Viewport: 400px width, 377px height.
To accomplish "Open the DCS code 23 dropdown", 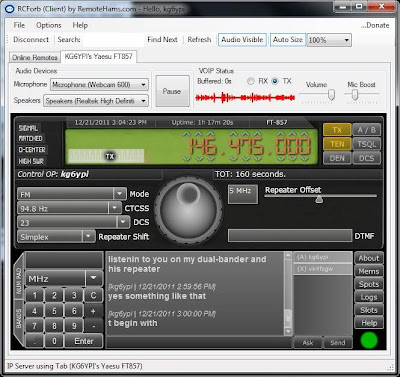I will point(73,222).
